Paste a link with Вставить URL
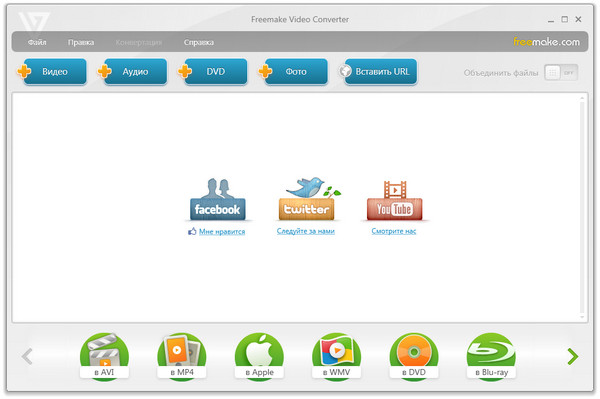 tap(378, 72)
